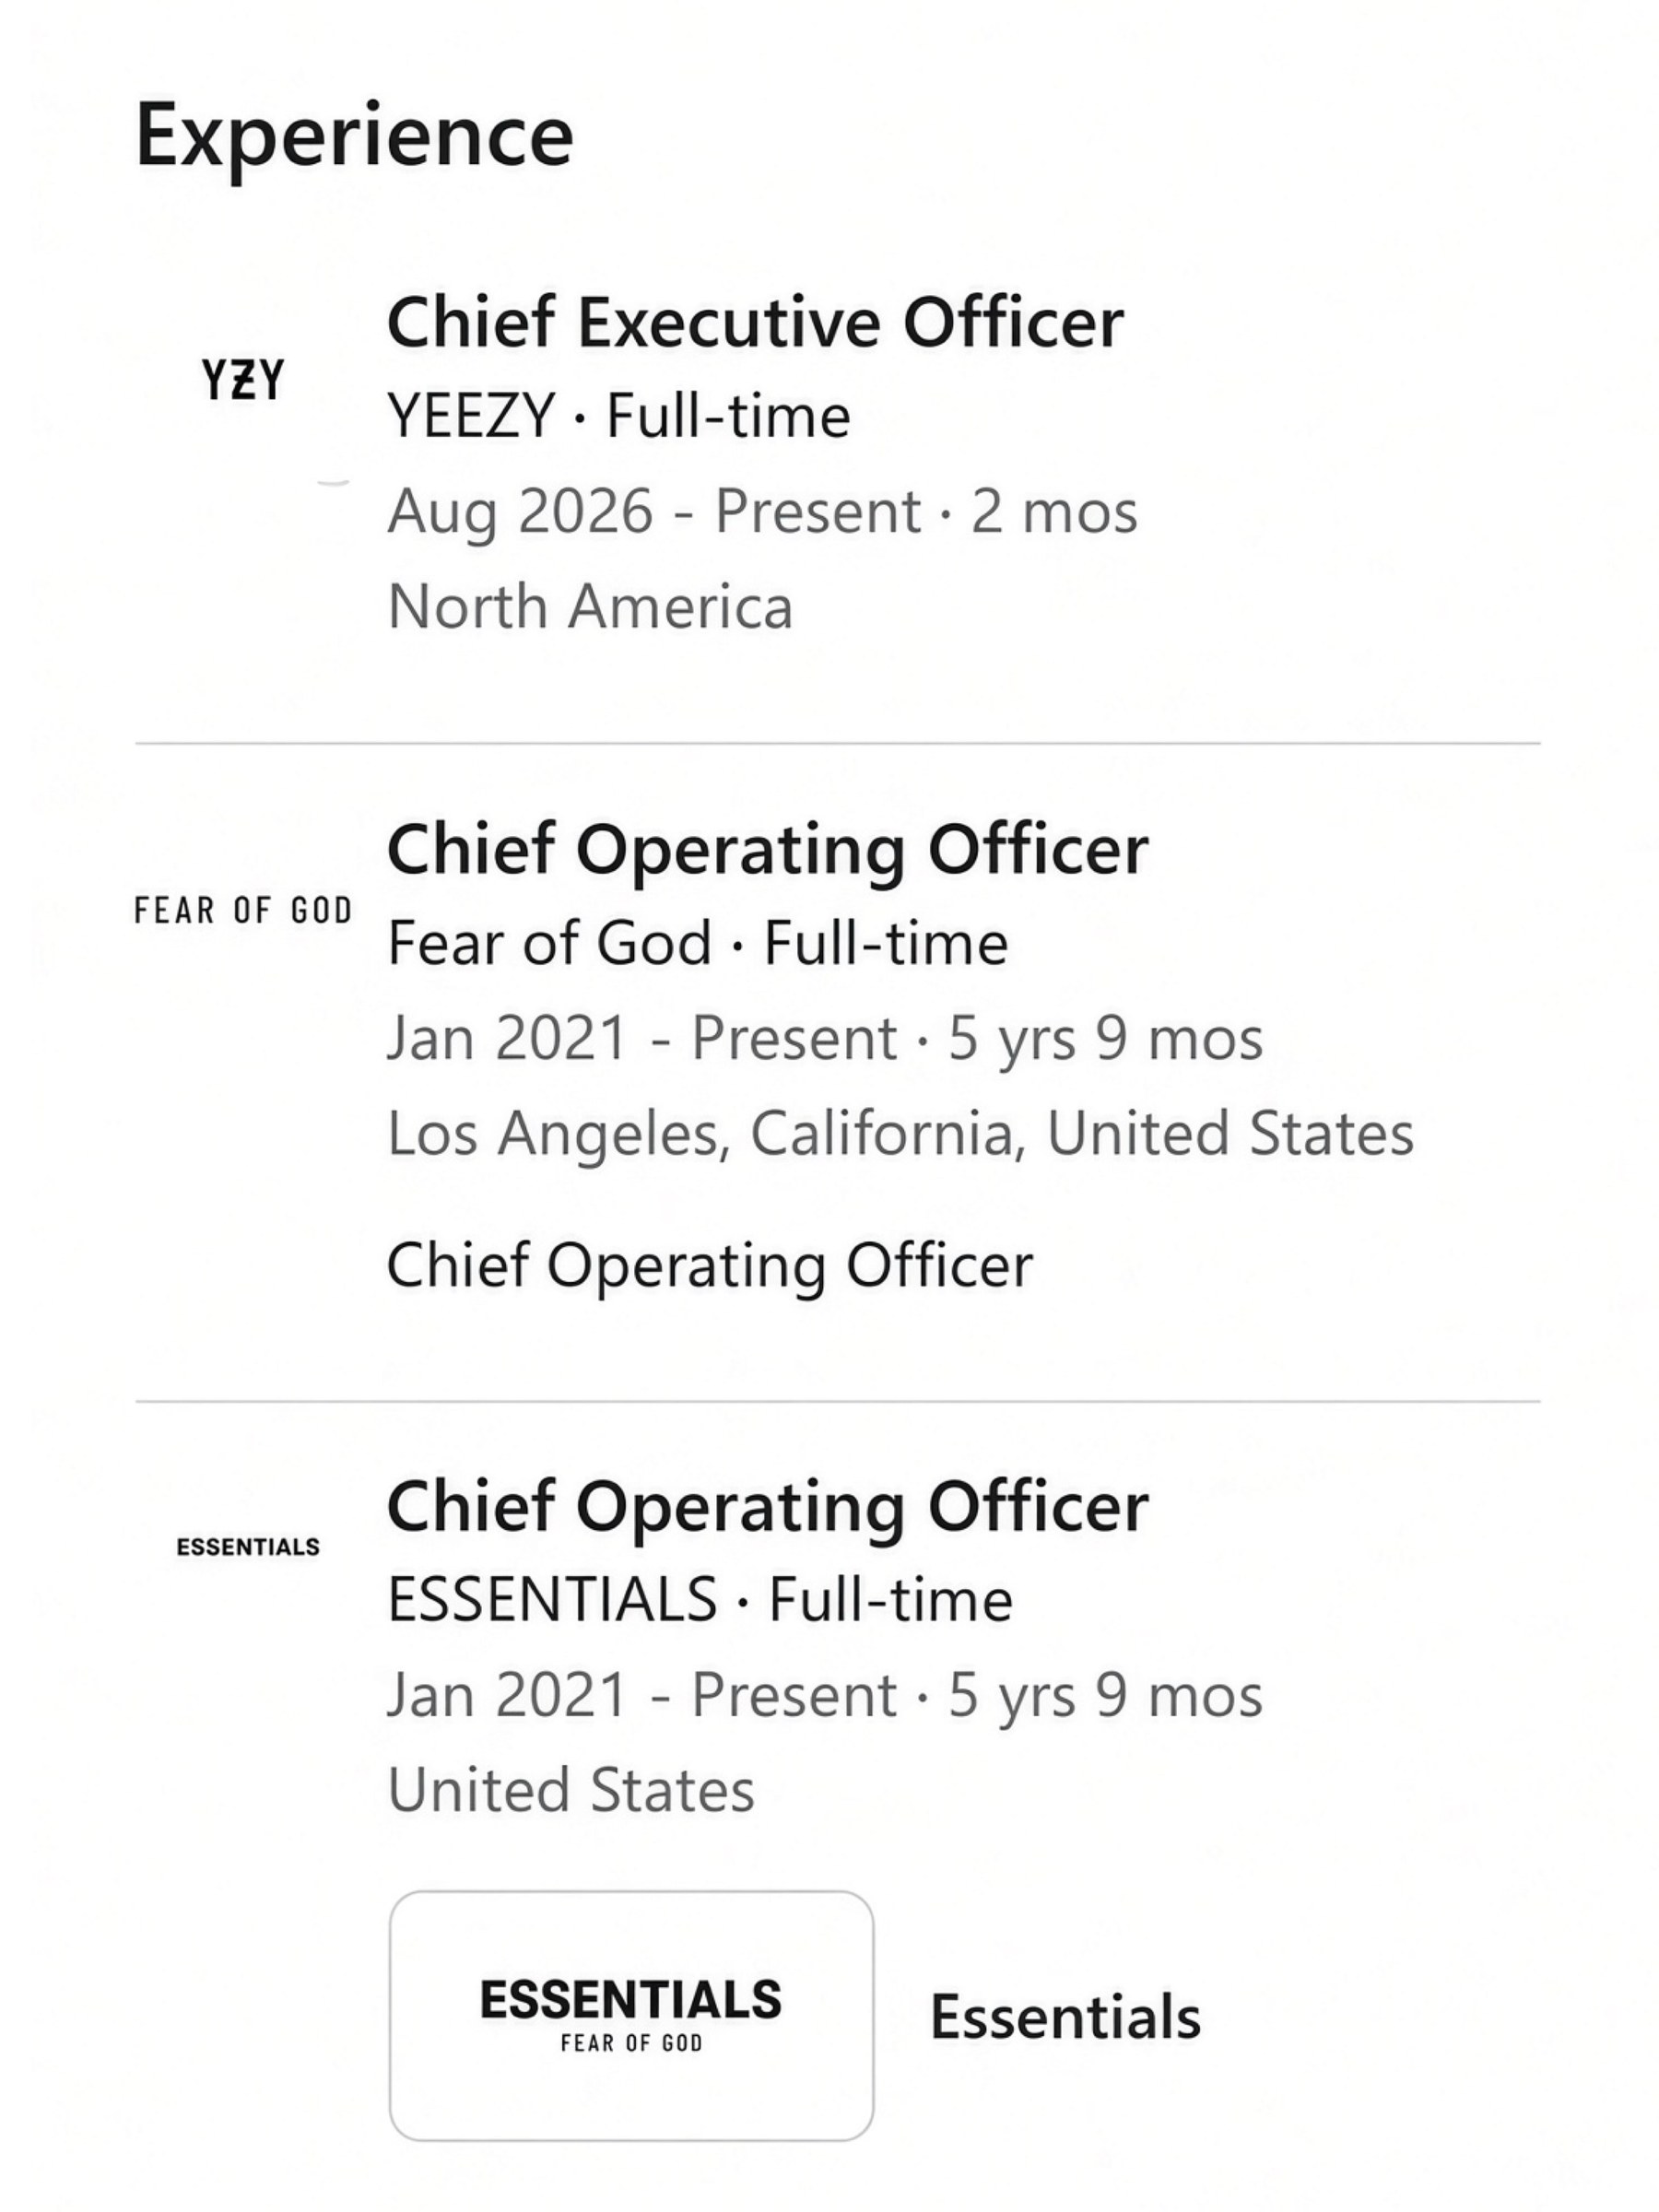Open the Essentials media title link
The image size is (1659, 2212).
[1065, 2016]
